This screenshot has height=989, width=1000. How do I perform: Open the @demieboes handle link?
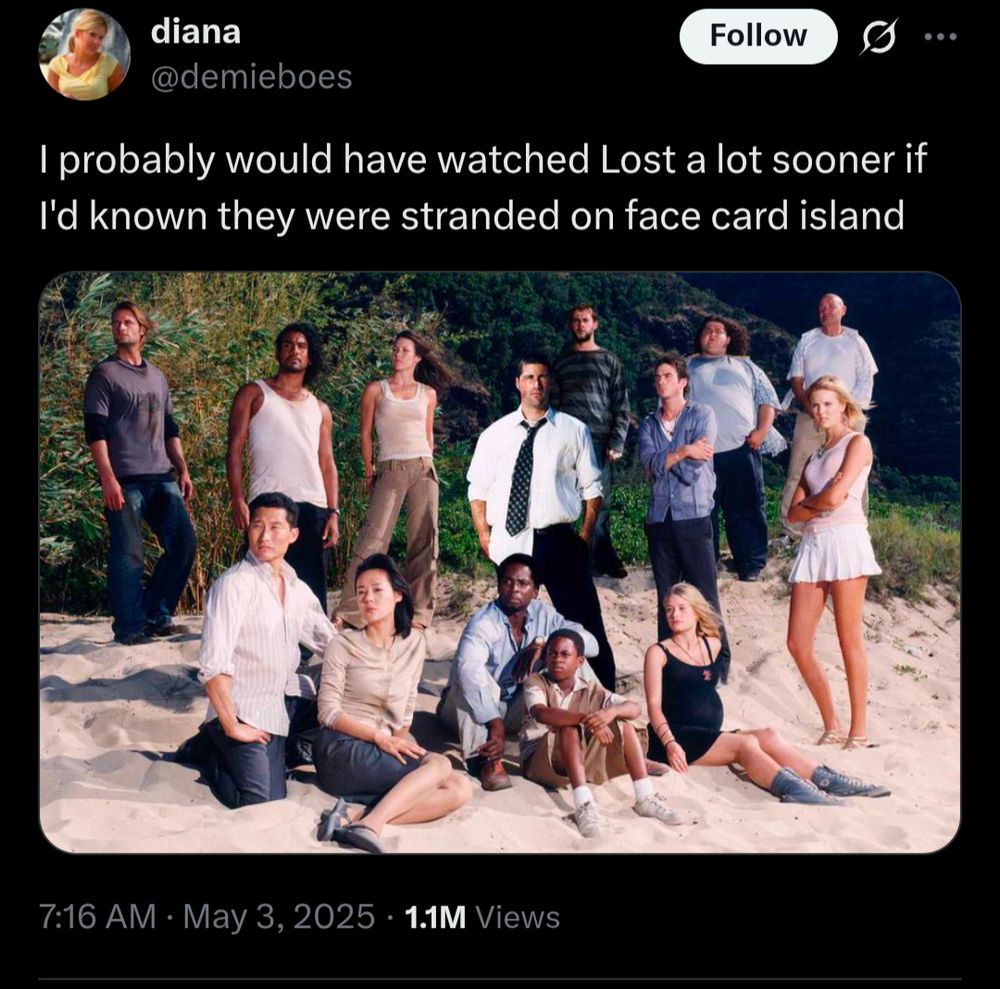click(251, 78)
